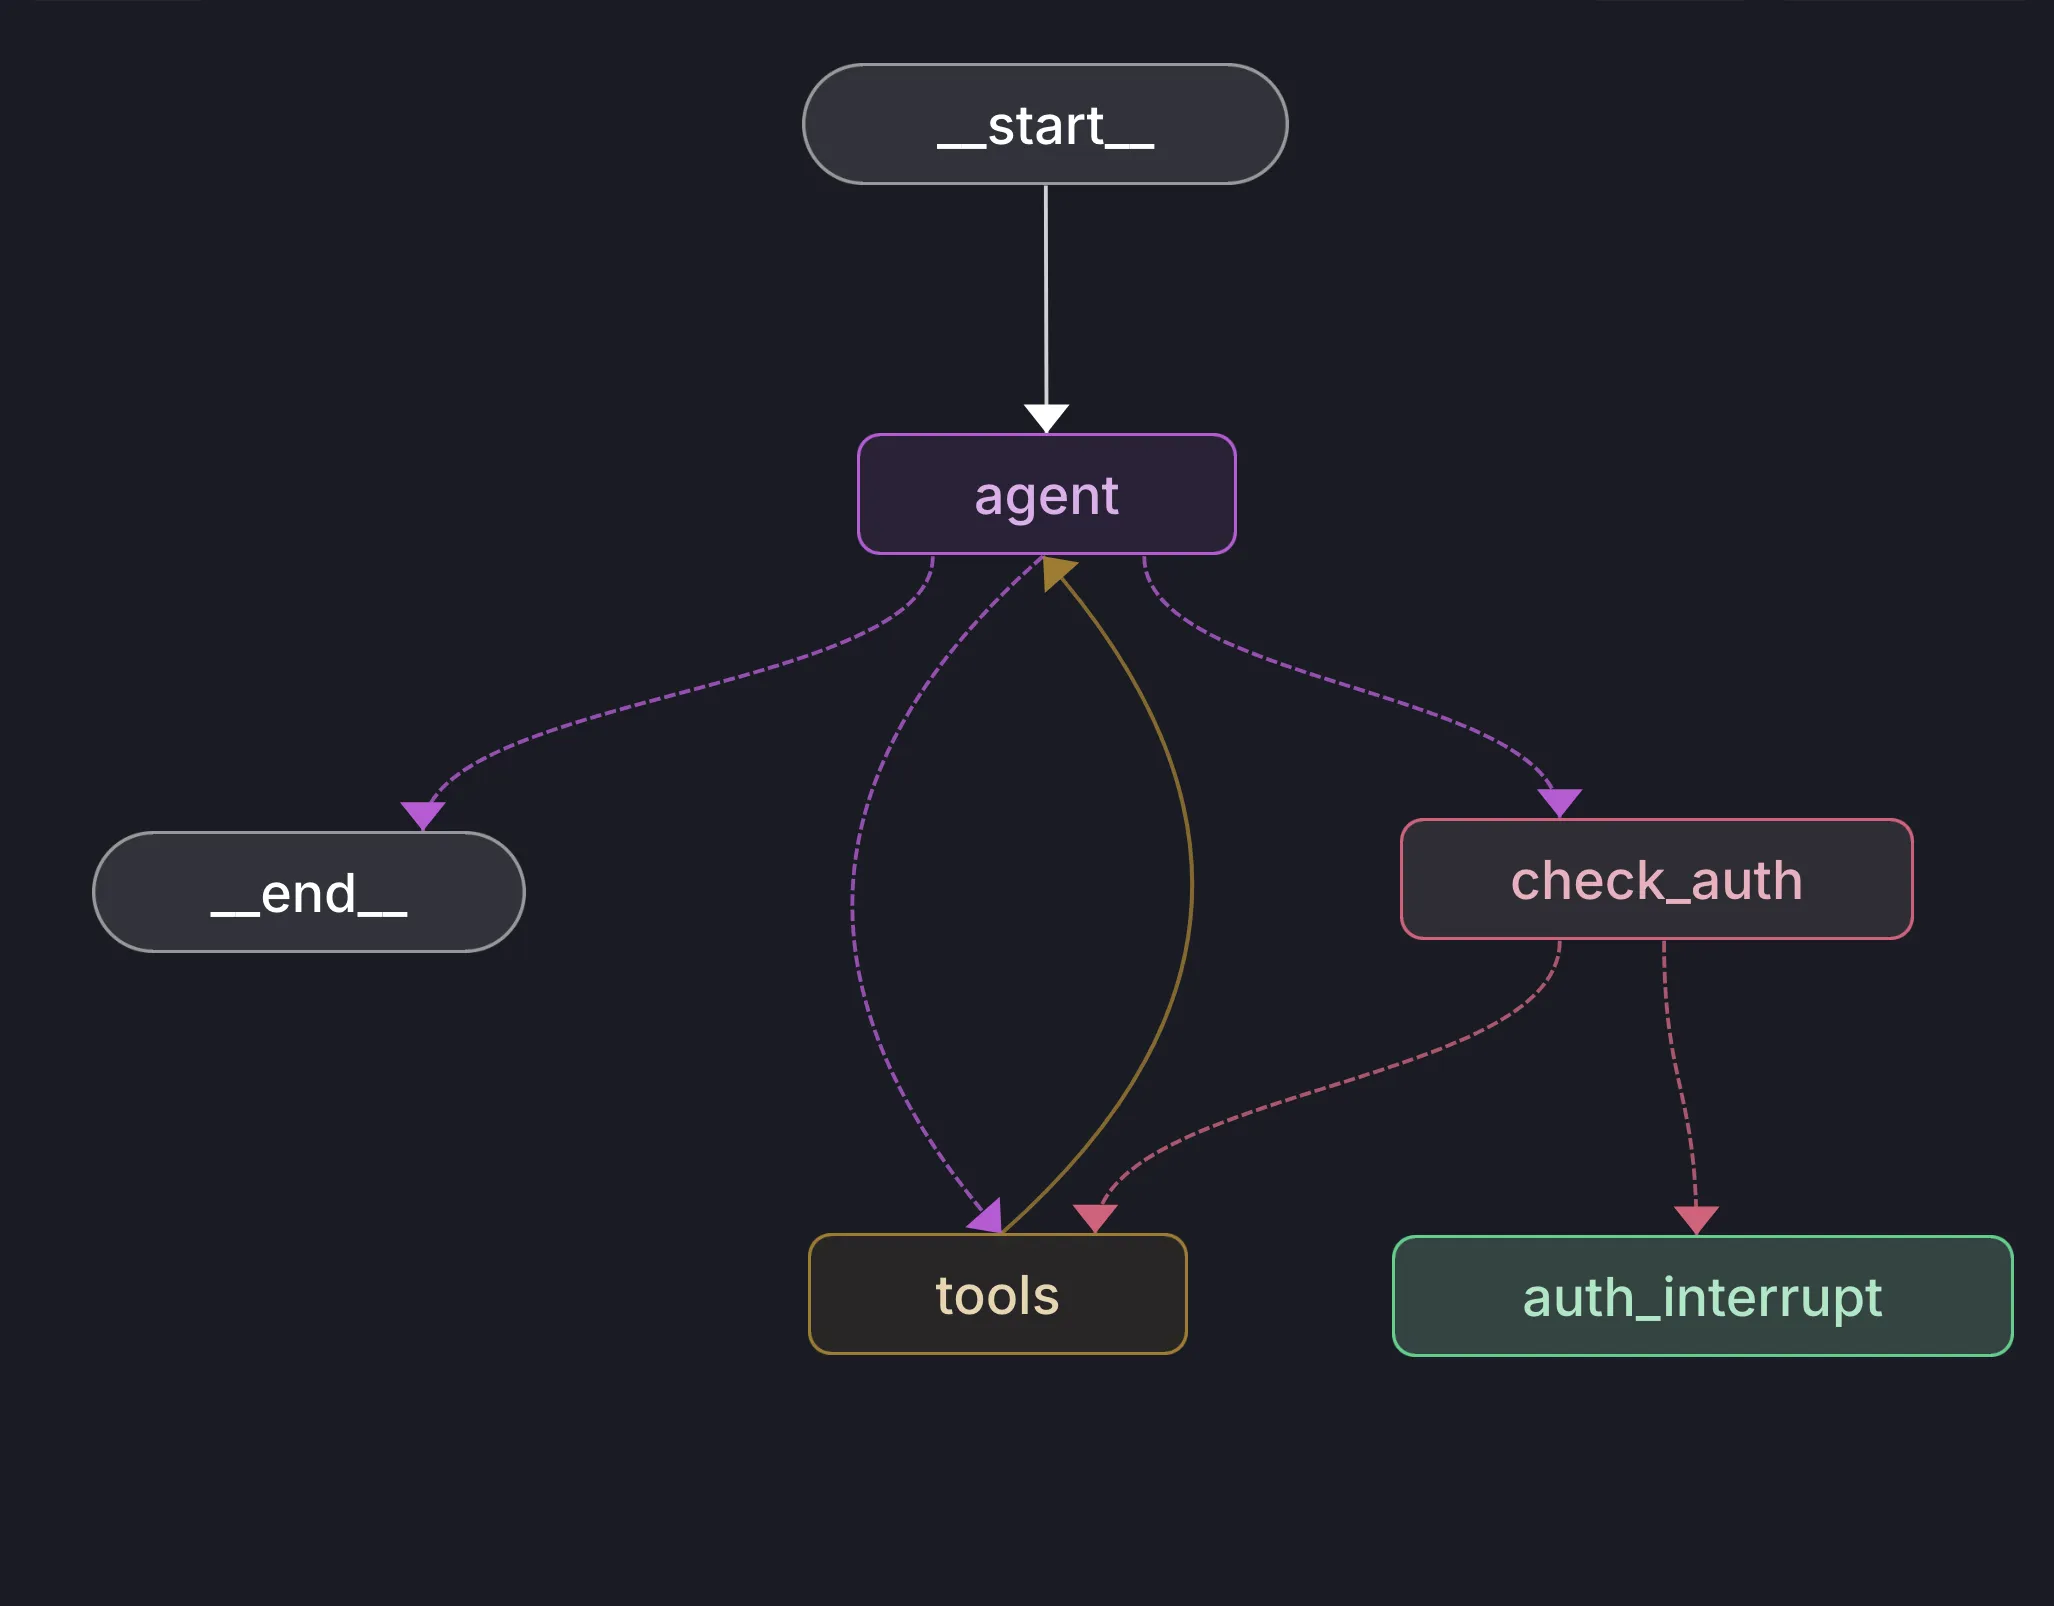Click the dashed edge from check_auth to auth_interrupt
The height and width of the screenshot is (1606, 2054).
1675,1080
